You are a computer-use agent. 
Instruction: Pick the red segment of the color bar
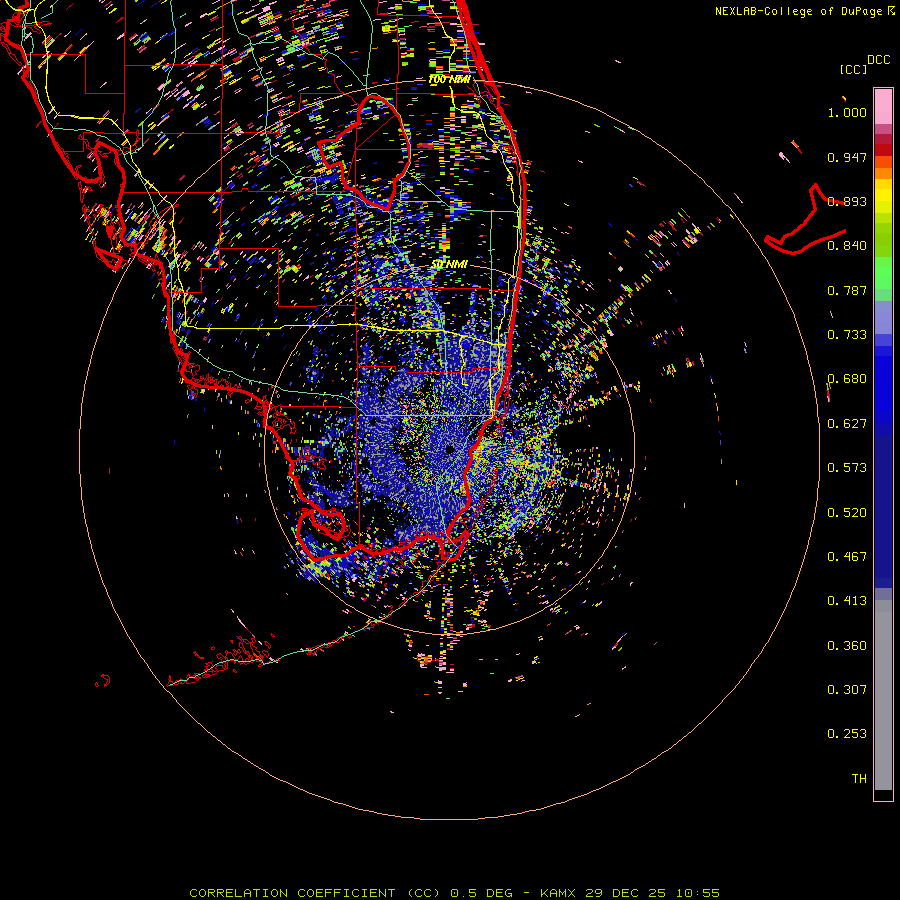pos(883,150)
